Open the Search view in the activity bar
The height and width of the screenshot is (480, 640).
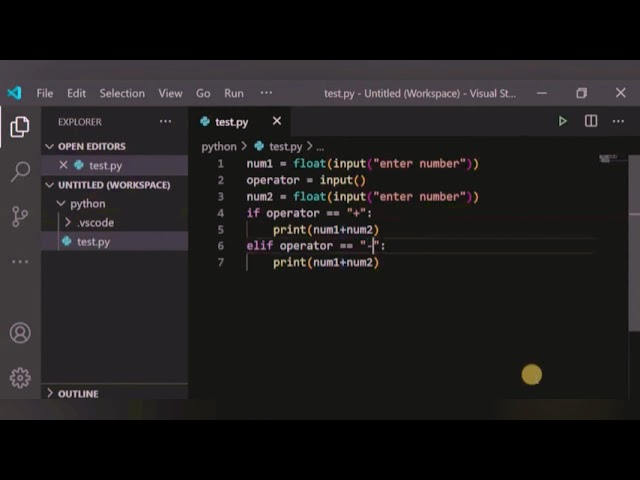(20, 171)
